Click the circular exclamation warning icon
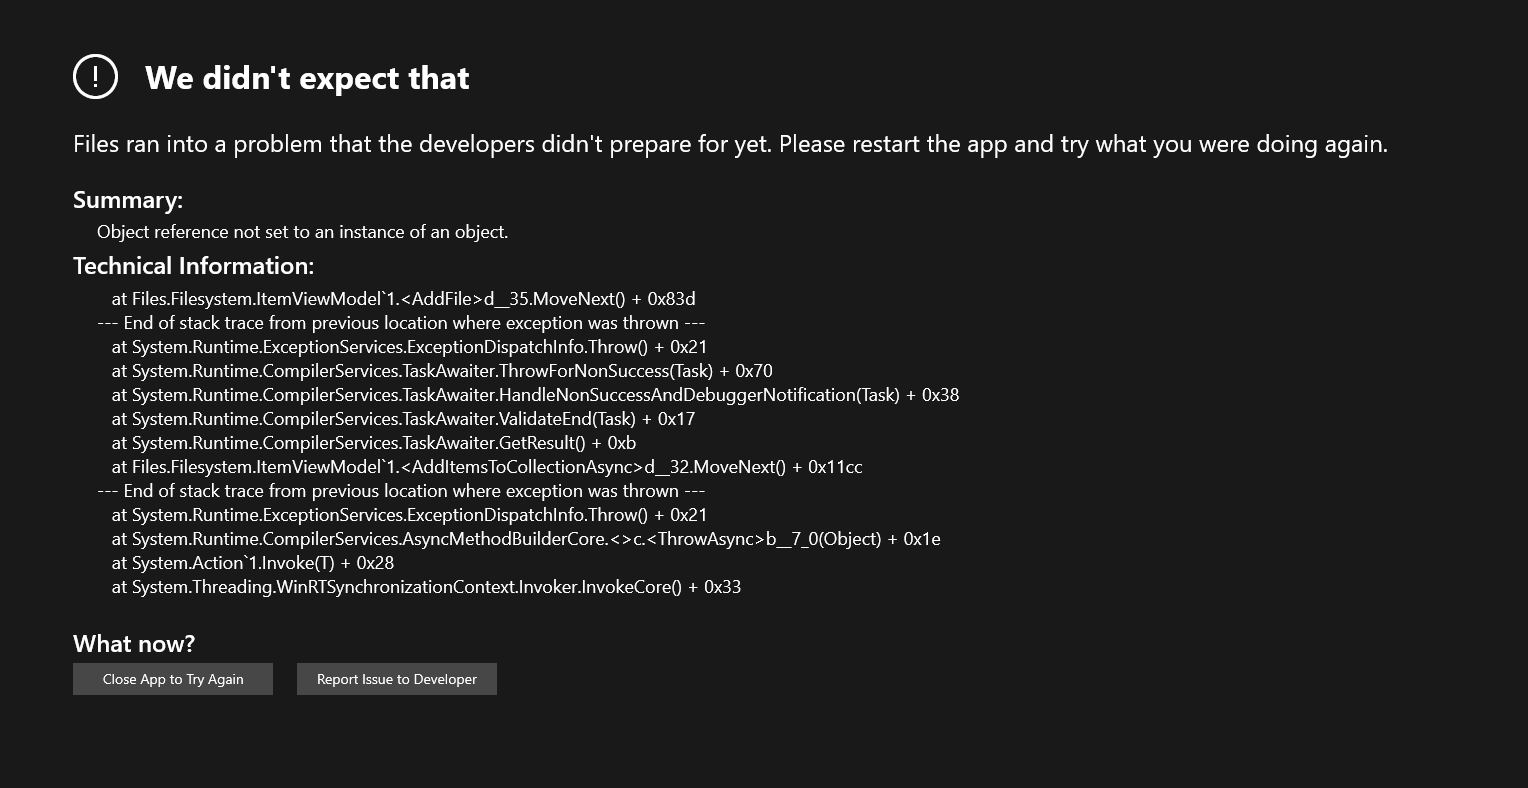This screenshot has width=1528, height=788. click(x=95, y=78)
